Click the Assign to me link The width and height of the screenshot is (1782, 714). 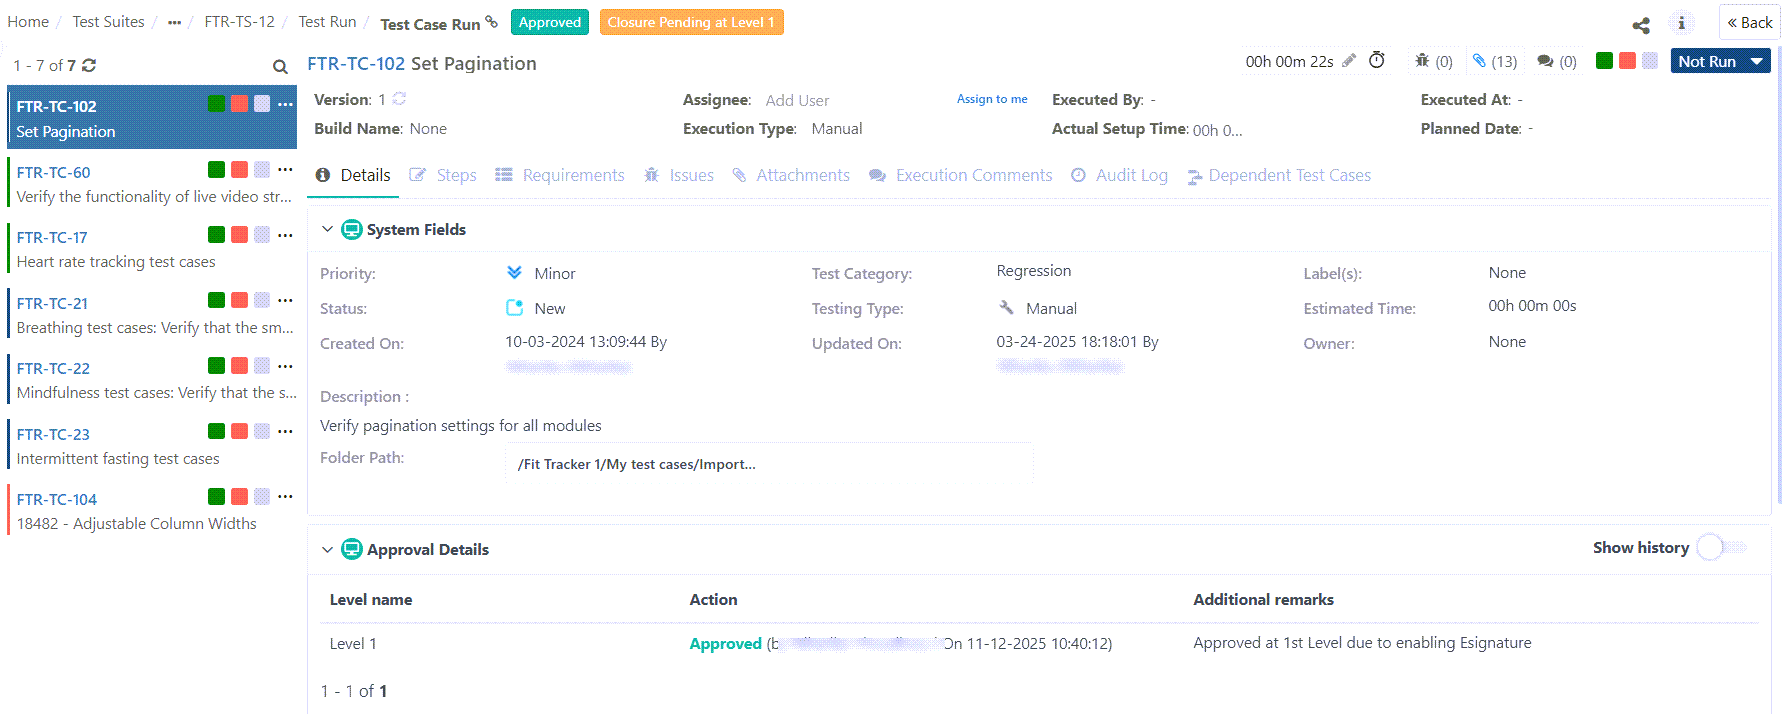[x=991, y=99]
